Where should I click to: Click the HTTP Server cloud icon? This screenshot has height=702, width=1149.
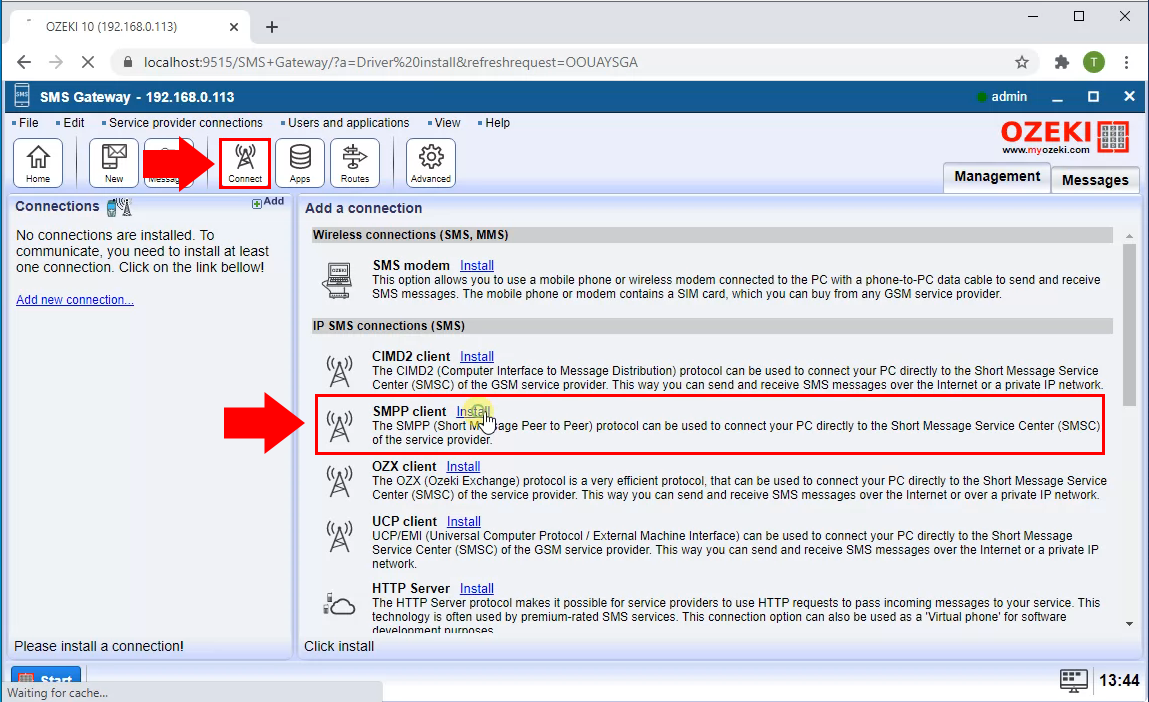tap(339, 604)
